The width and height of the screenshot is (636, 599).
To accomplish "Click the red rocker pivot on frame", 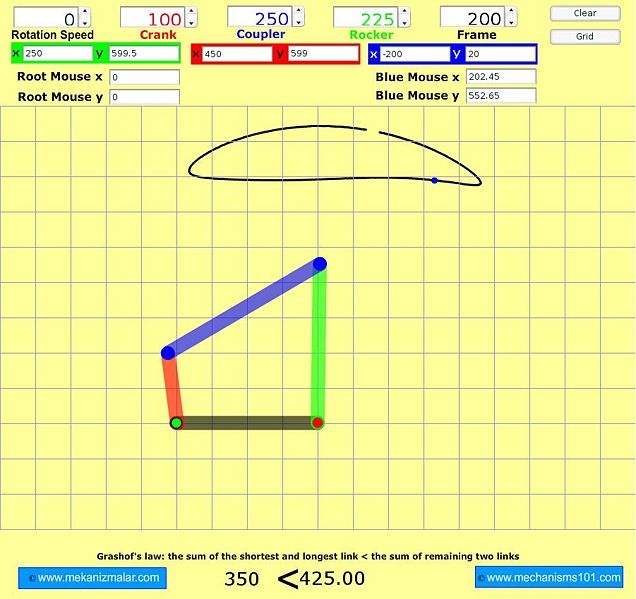I will (318, 423).
